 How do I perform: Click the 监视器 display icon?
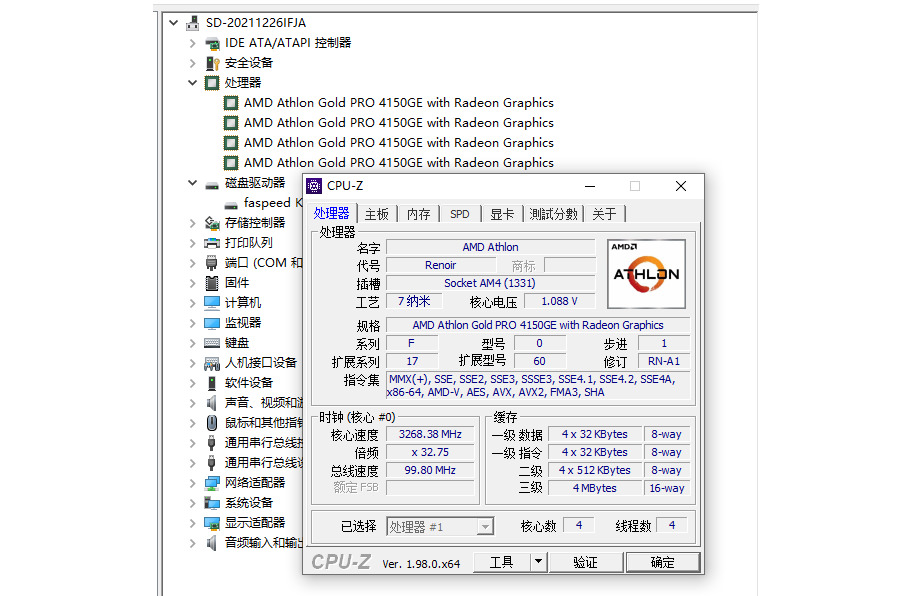coord(212,323)
